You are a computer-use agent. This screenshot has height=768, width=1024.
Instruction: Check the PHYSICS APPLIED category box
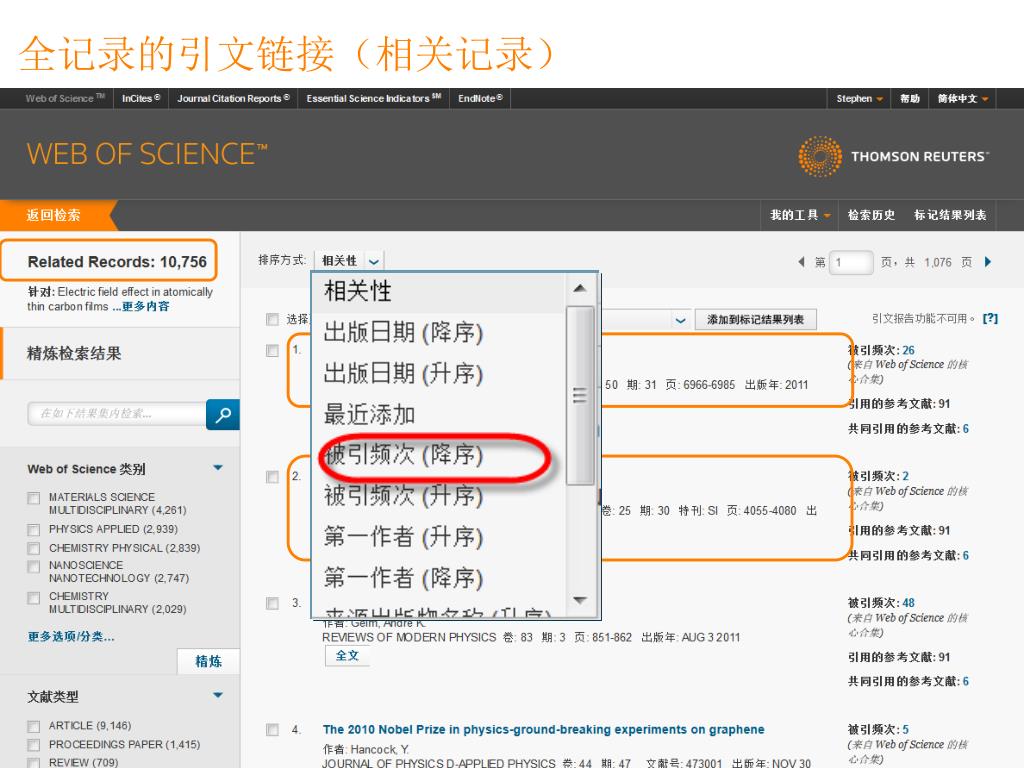[x=33, y=529]
